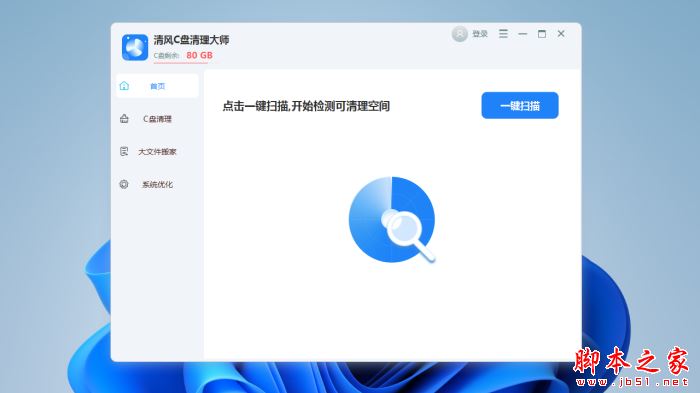Click the 清风C盘清理大师 title text
Screen dimensions: 700x393
click(191, 40)
